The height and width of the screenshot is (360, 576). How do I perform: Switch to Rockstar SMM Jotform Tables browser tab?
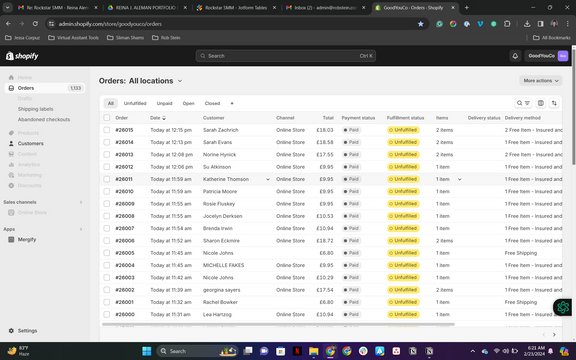pyautogui.click(x=236, y=8)
